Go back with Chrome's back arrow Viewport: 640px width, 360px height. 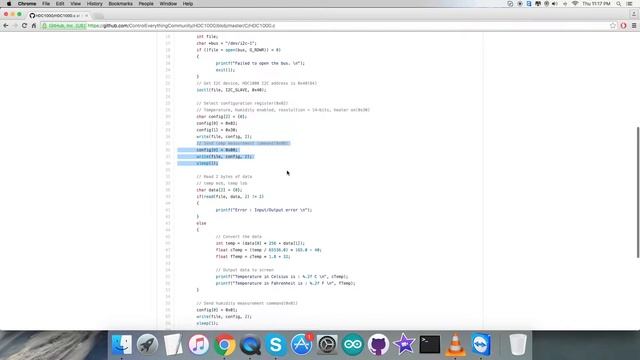point(6,26)
